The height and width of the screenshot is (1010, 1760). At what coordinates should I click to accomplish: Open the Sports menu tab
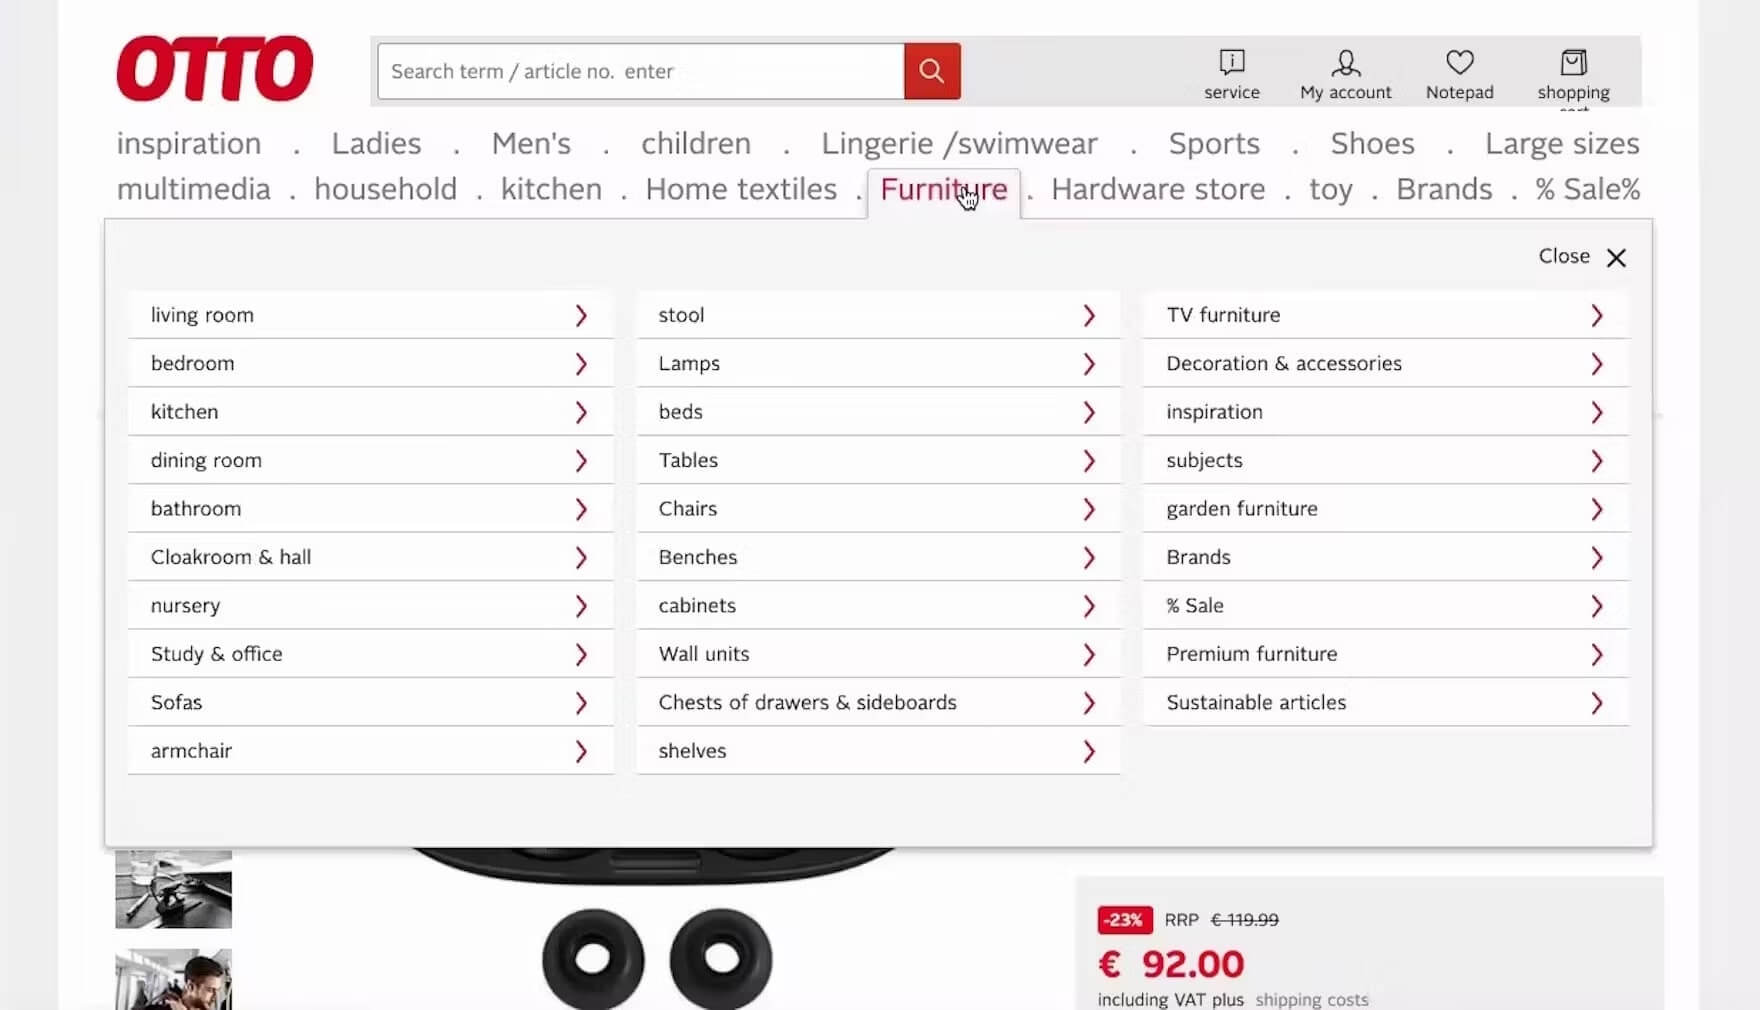coord(1213,143)
